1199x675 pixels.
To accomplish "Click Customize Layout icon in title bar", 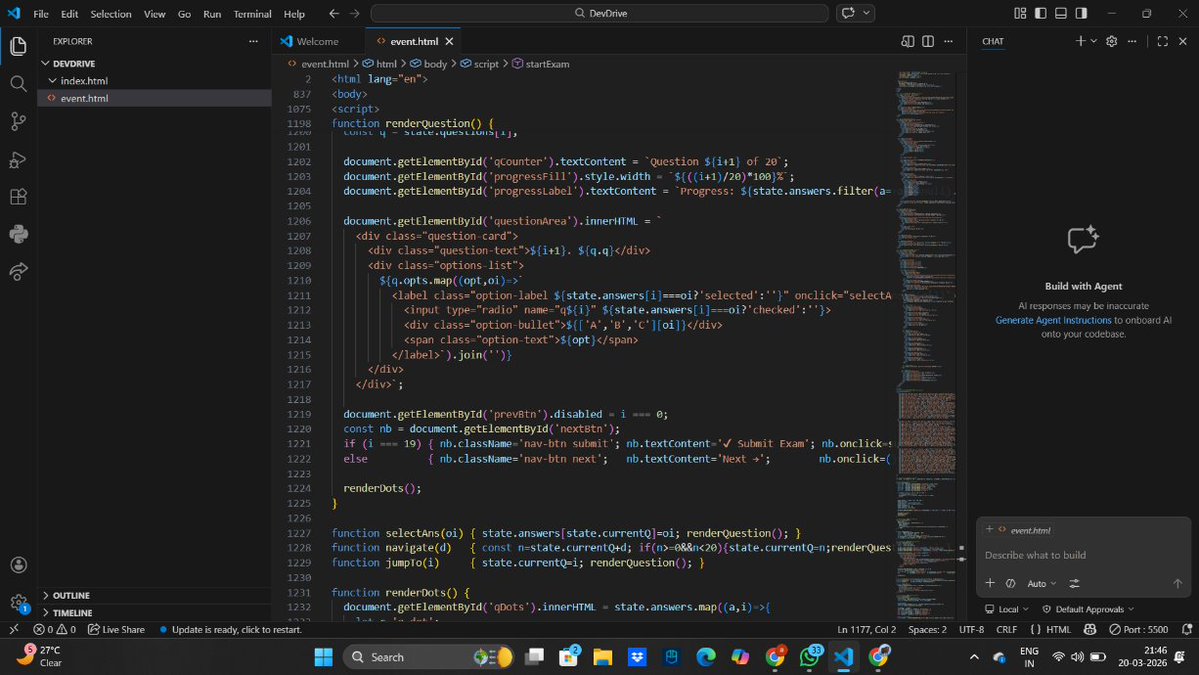I will (x=1020, y=13).
